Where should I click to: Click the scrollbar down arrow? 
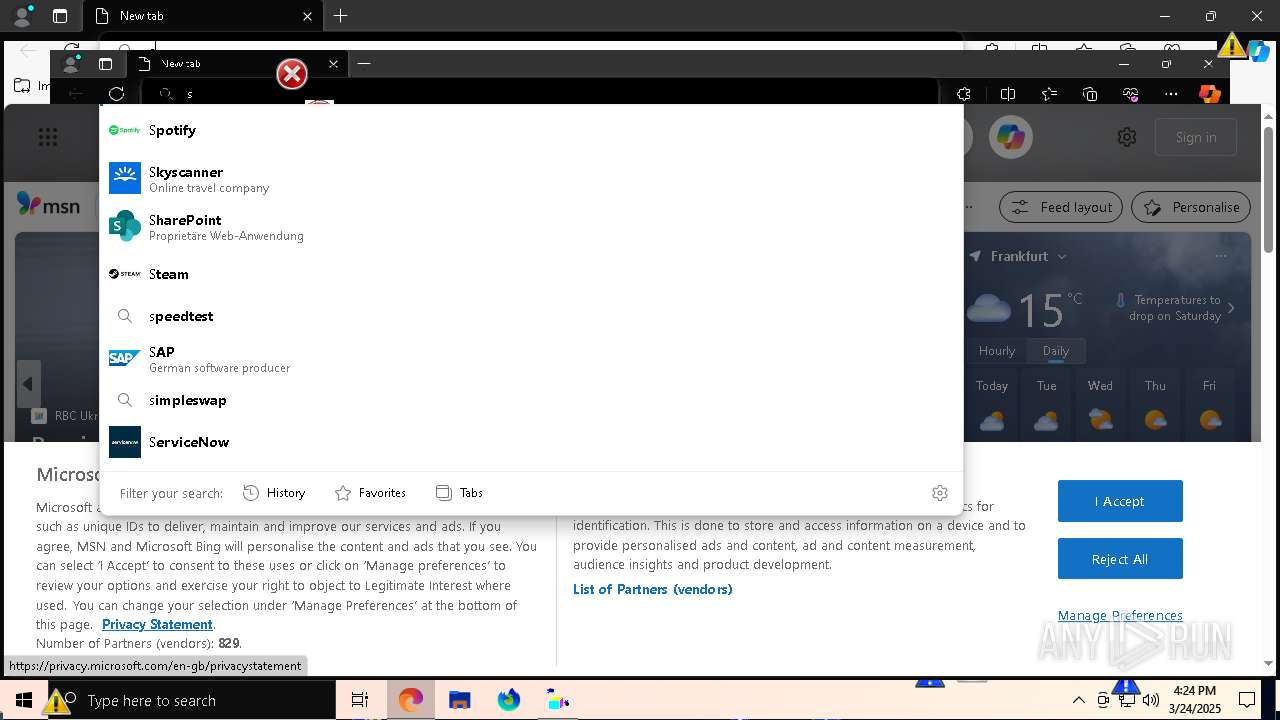(1268, 662)
